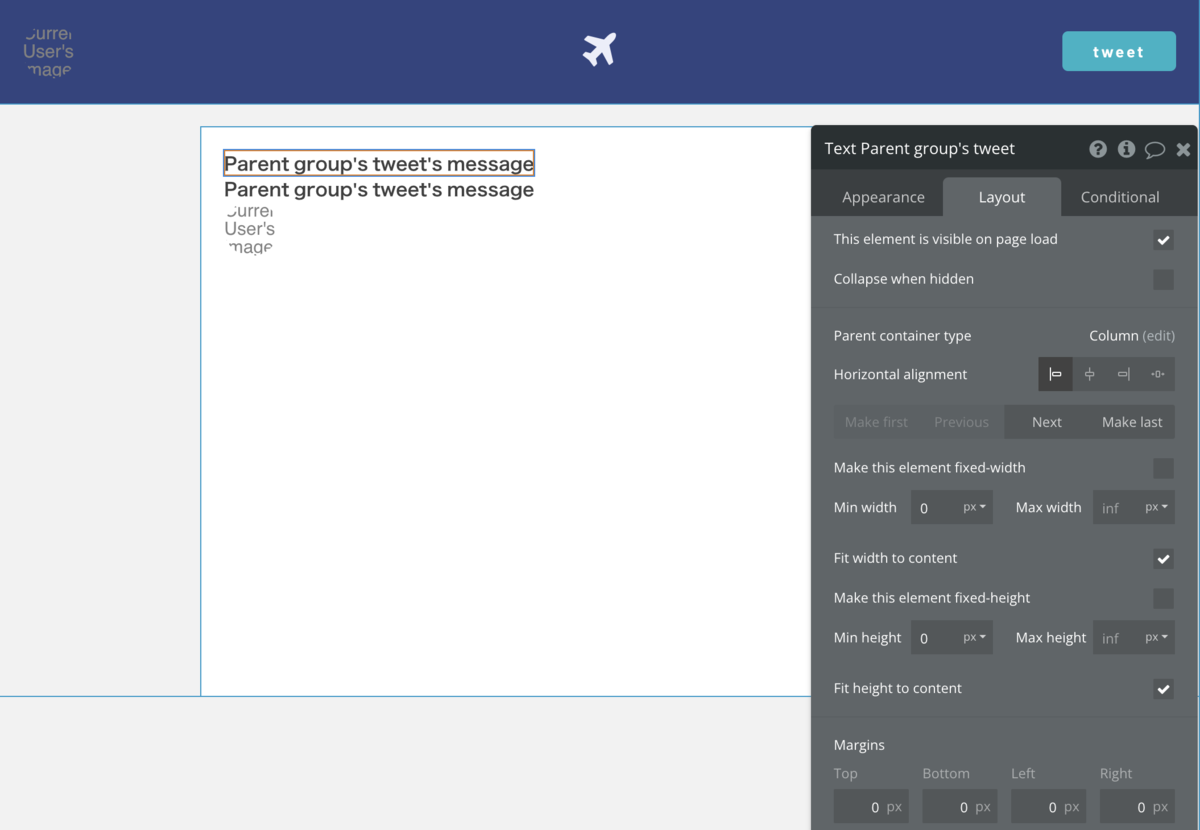This screenshot has width=1200, height=830.
Task: Switch to the Conditional tab
Action: 1120,197
